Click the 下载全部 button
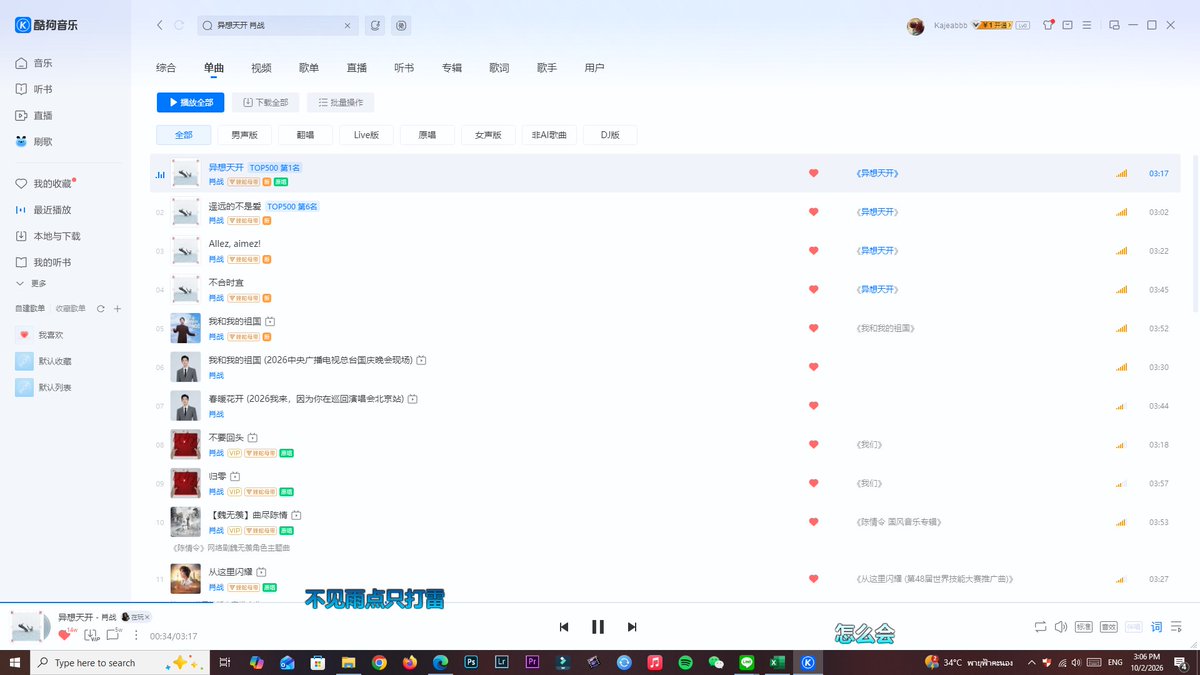This screenshot has height=675, width=1200. 265,102
